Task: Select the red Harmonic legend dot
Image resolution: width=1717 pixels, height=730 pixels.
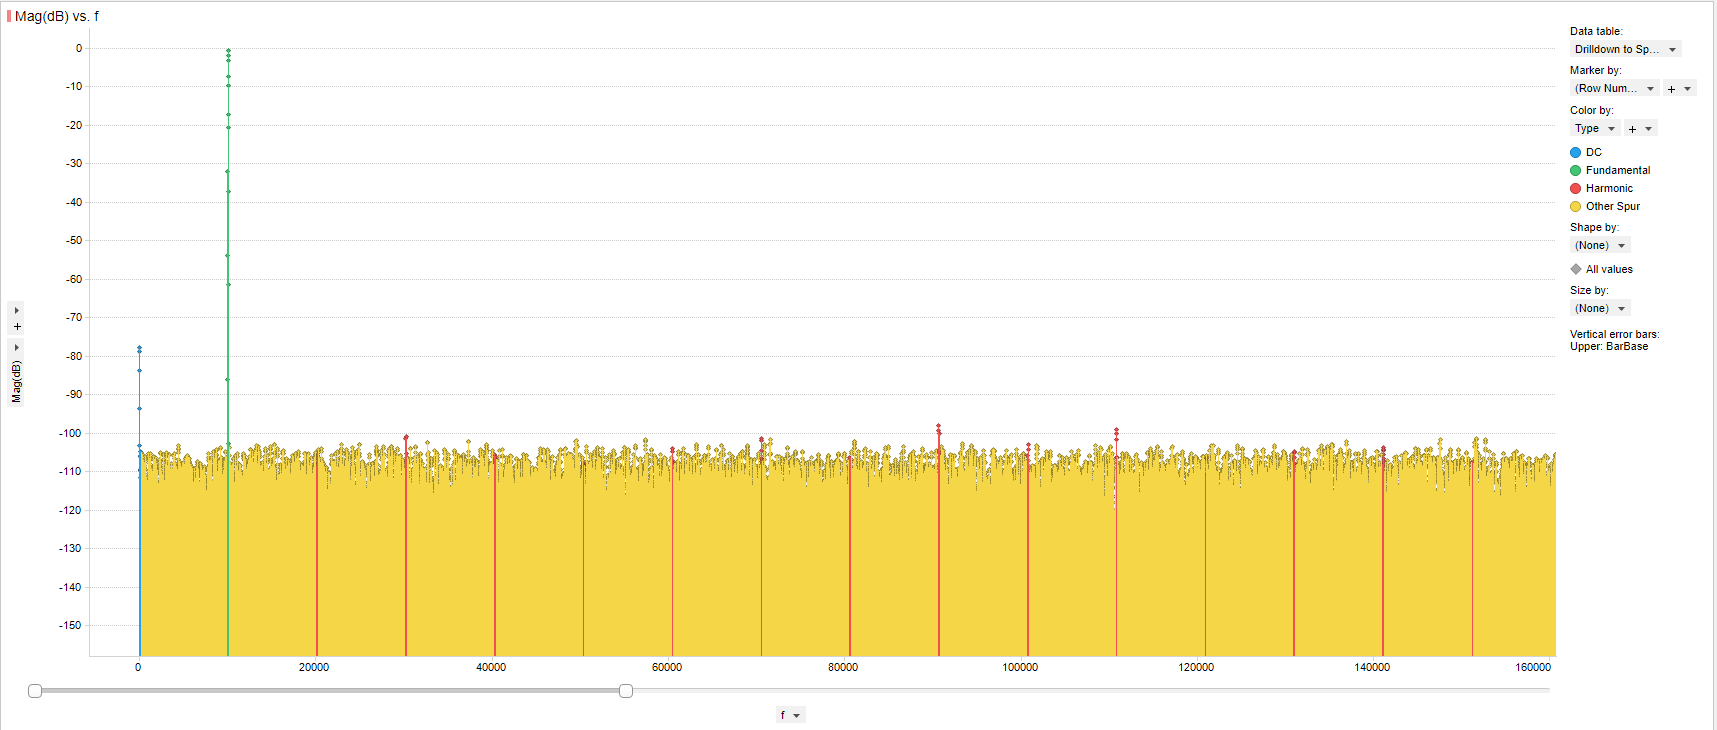Action: tap(1575, 189)
